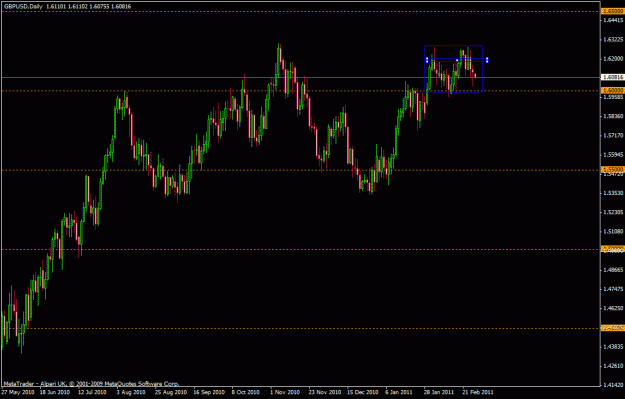The width and height of the screenshot is (625, 399).
Task: Click the 1.47475 price scale value
Action: [613, 289]
